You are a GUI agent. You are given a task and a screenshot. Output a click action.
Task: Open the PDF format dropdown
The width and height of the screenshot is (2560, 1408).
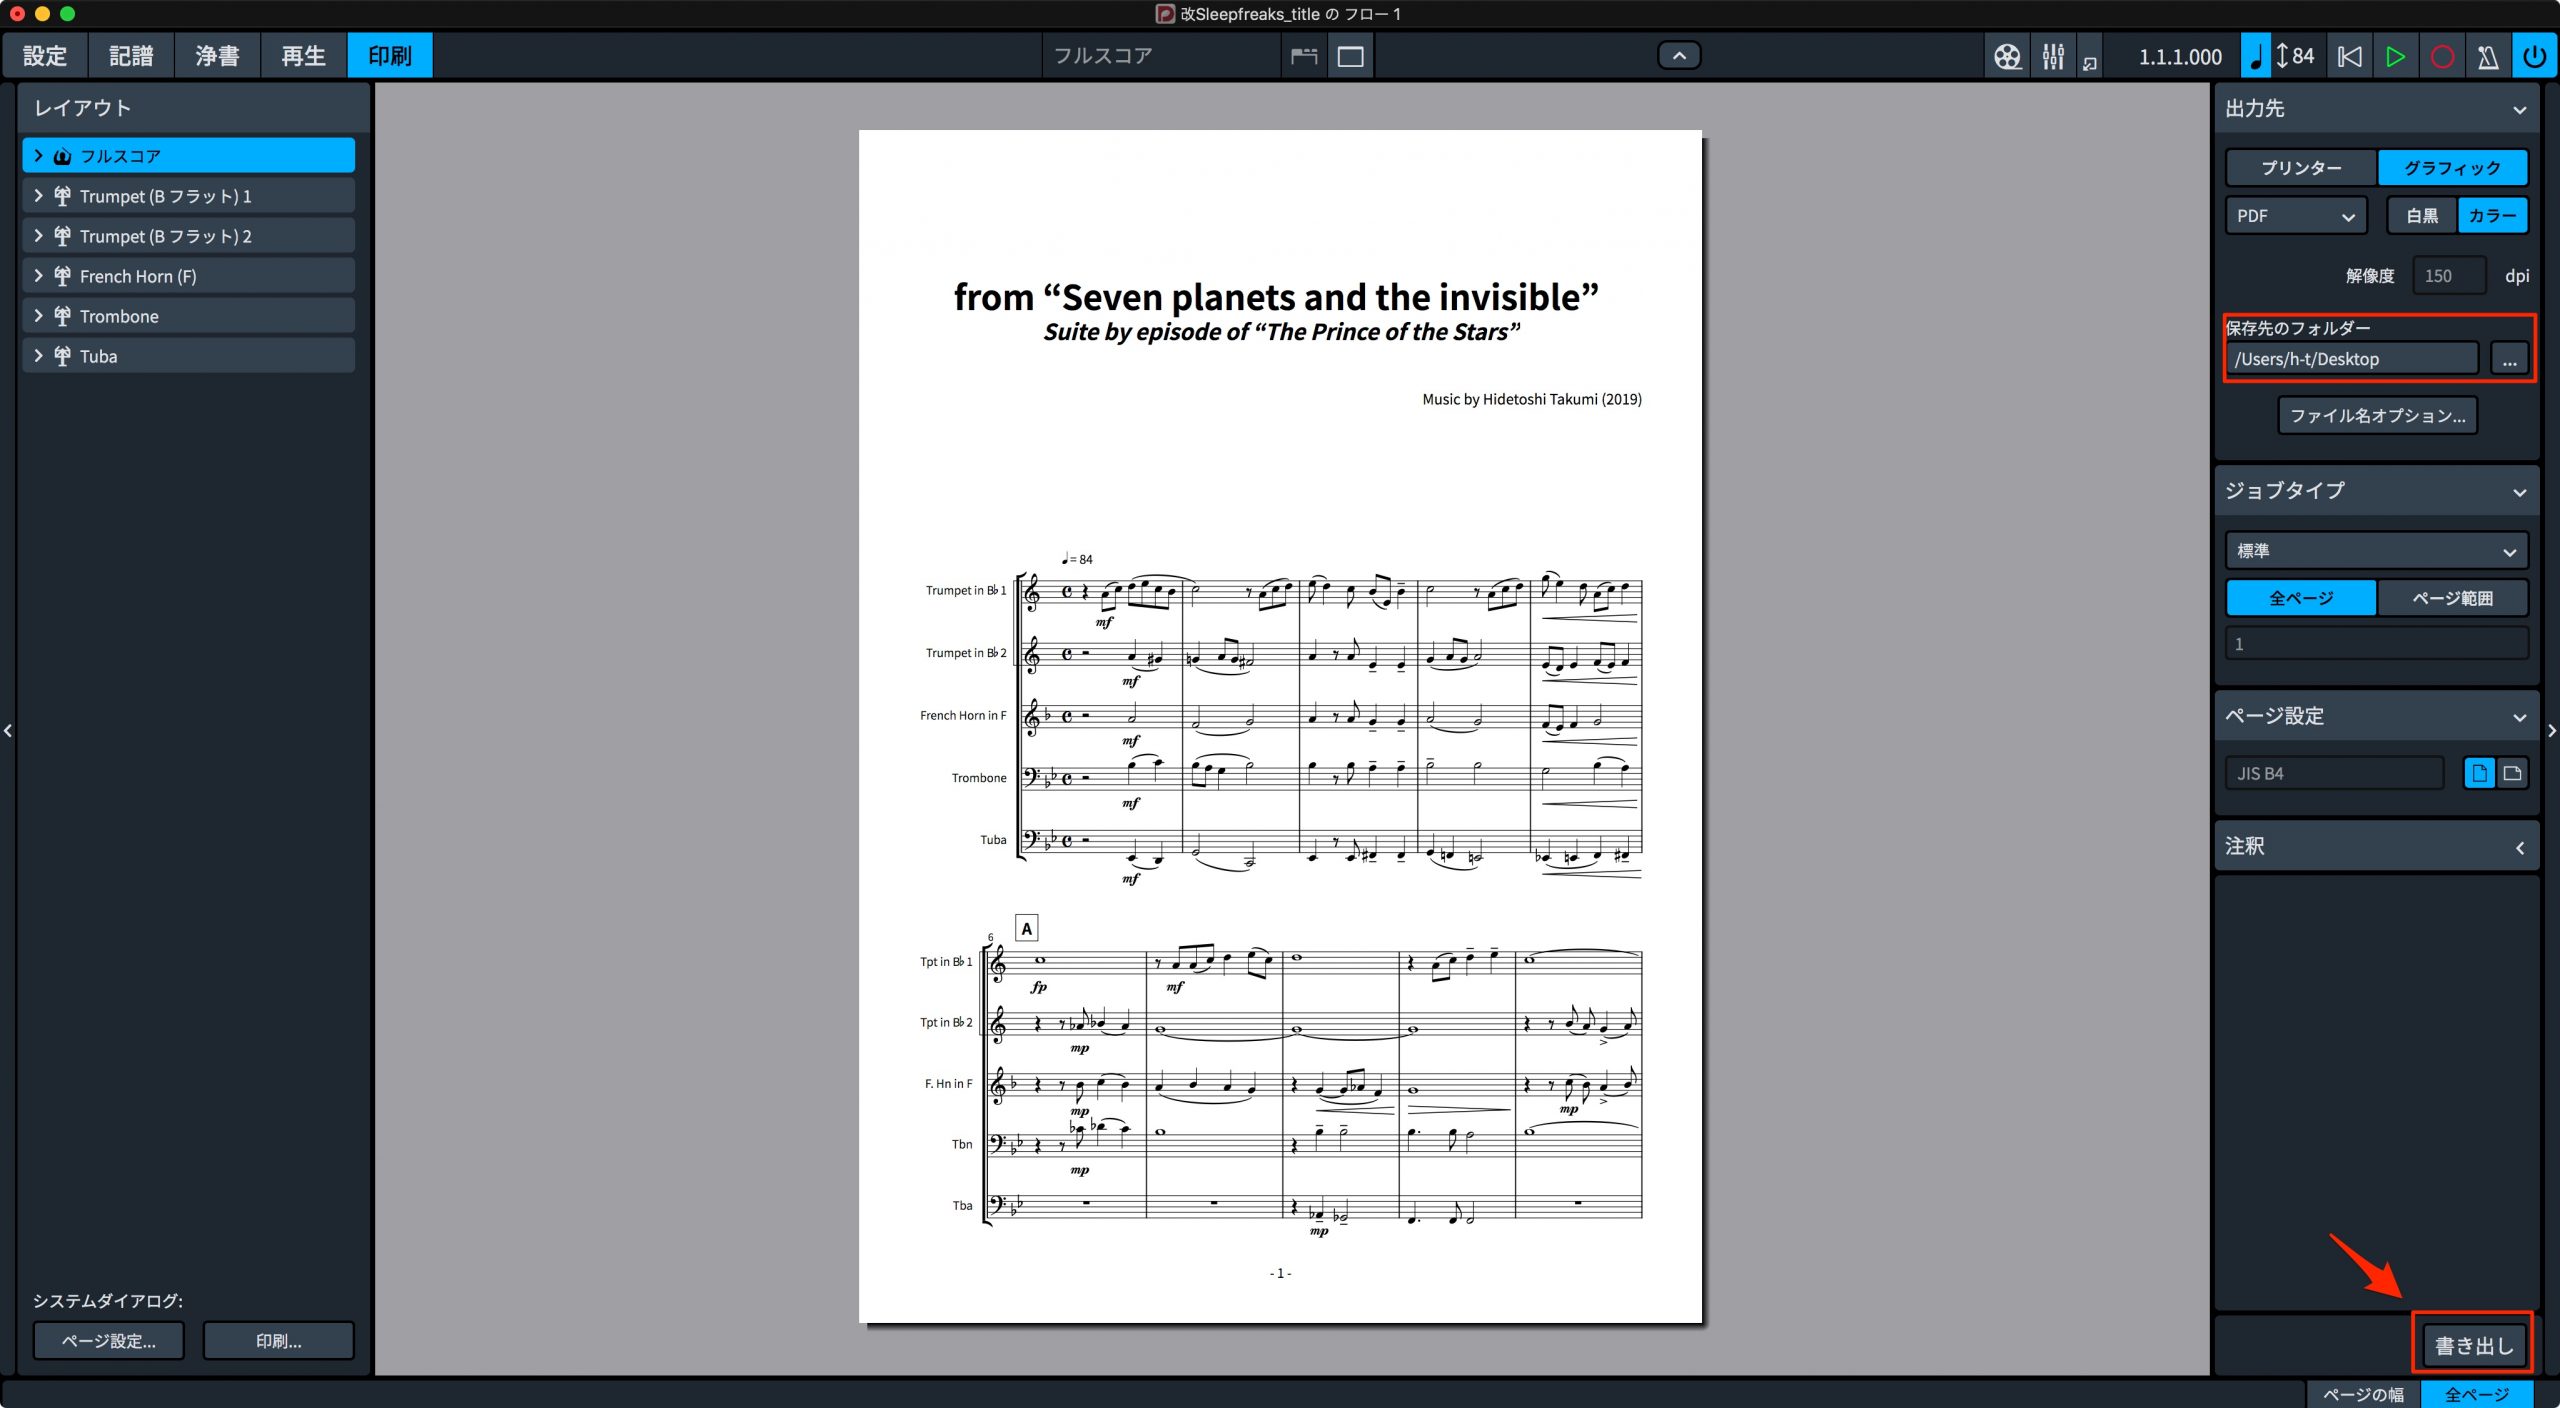(2296, 216)
